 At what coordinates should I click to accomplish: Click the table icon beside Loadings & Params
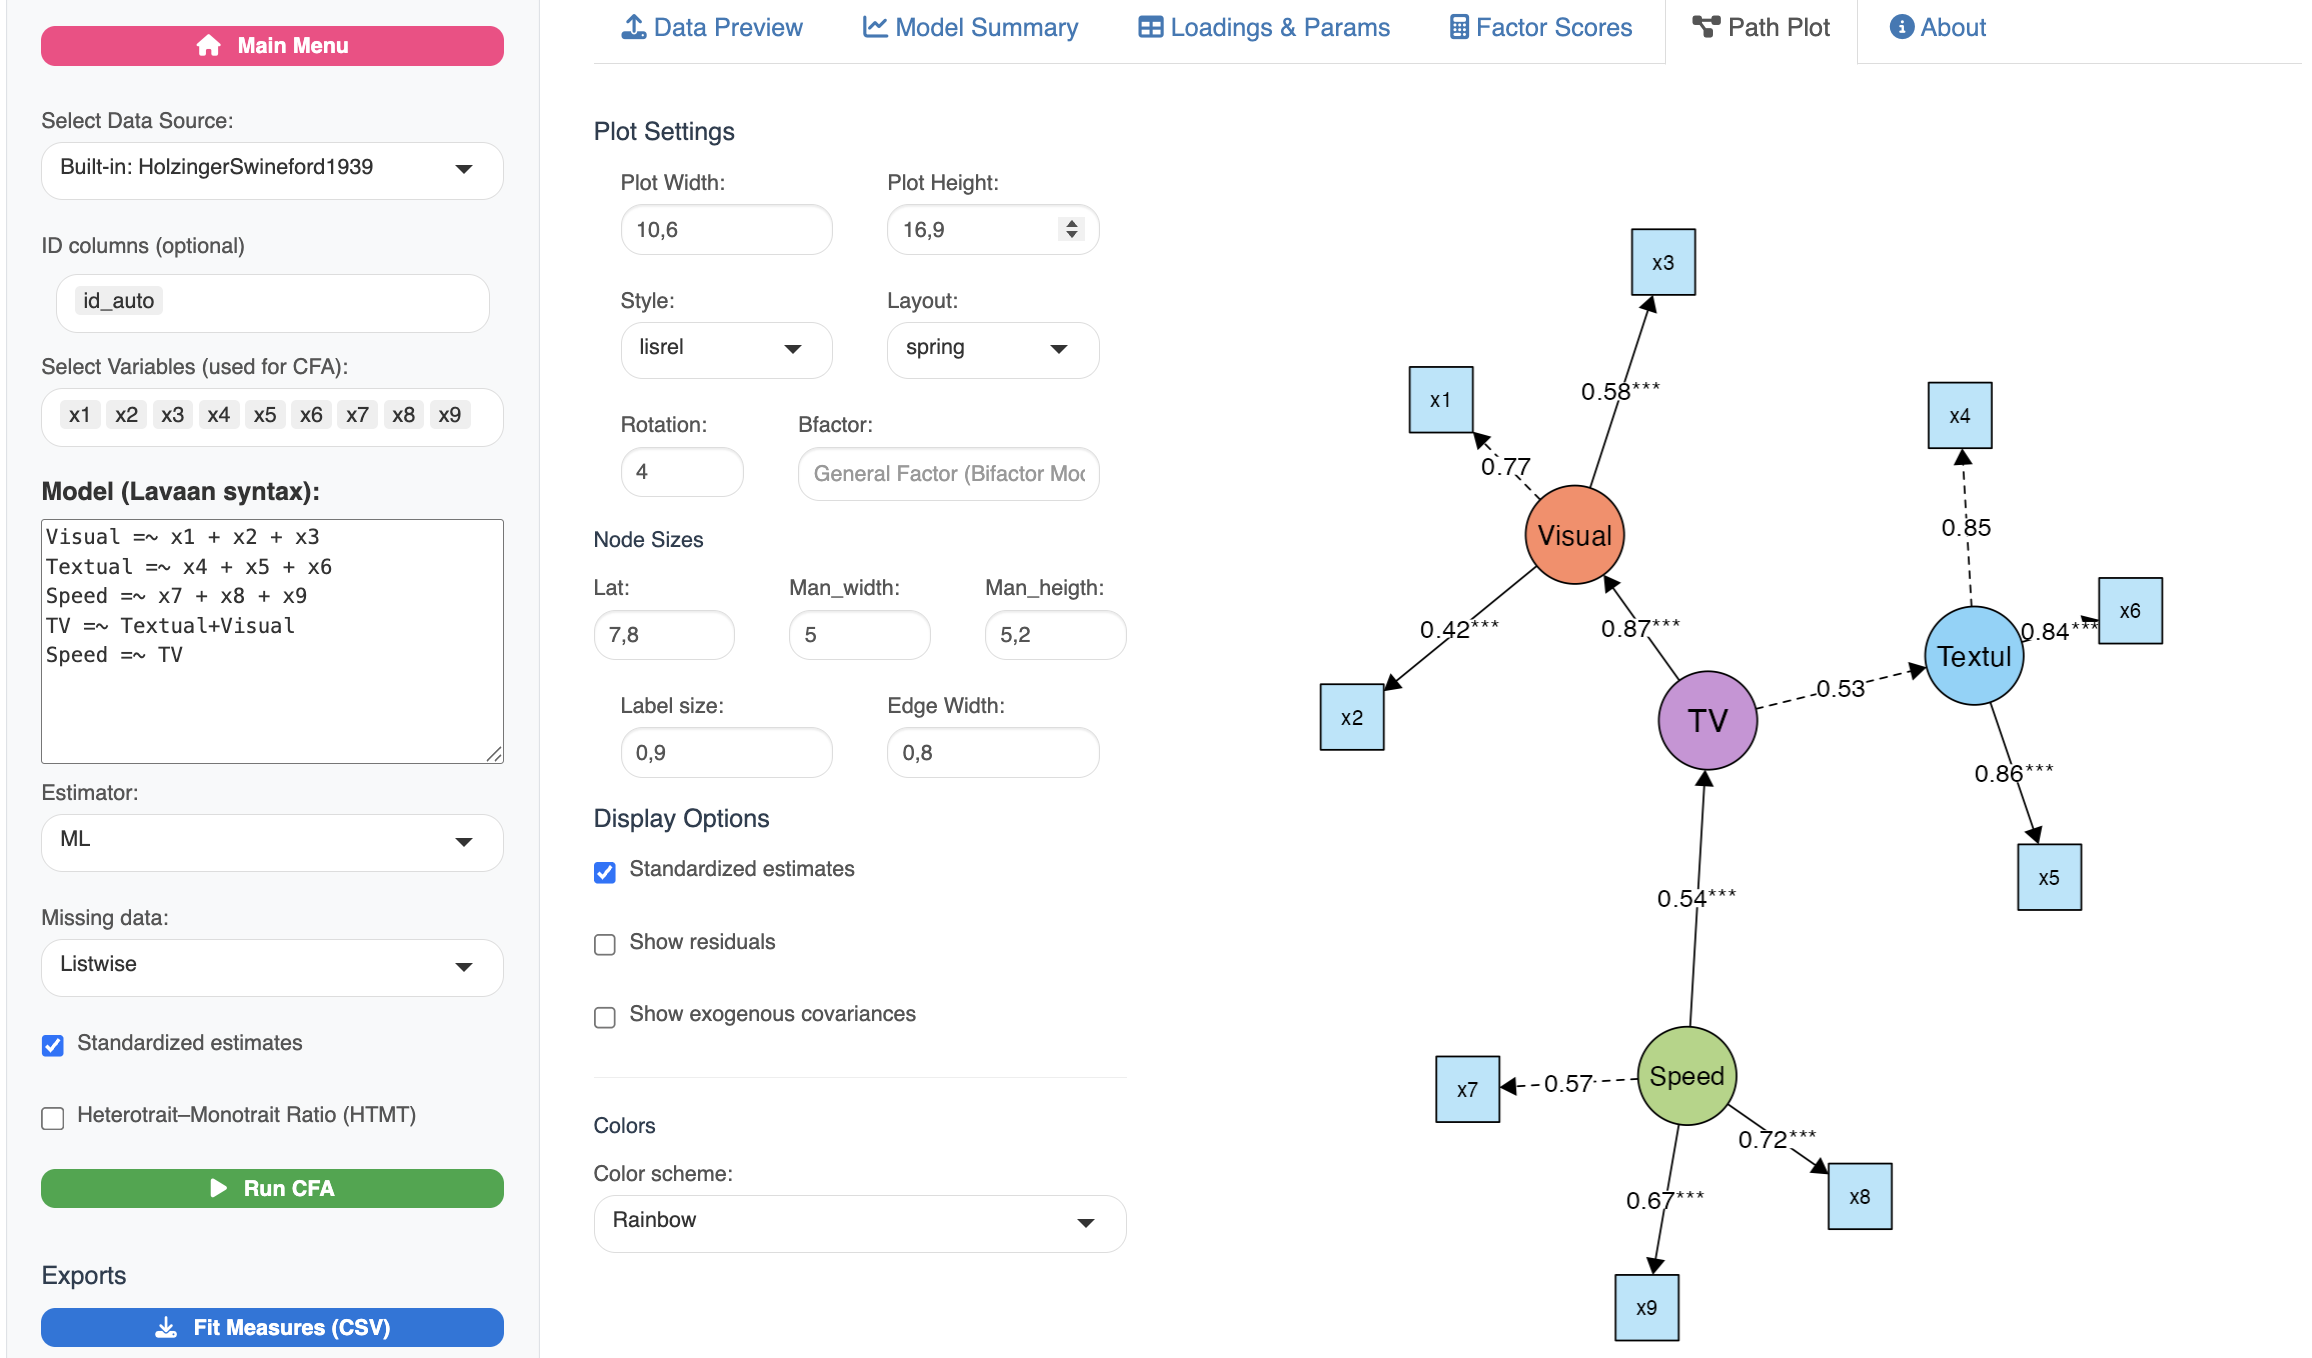pos(1150,27)
